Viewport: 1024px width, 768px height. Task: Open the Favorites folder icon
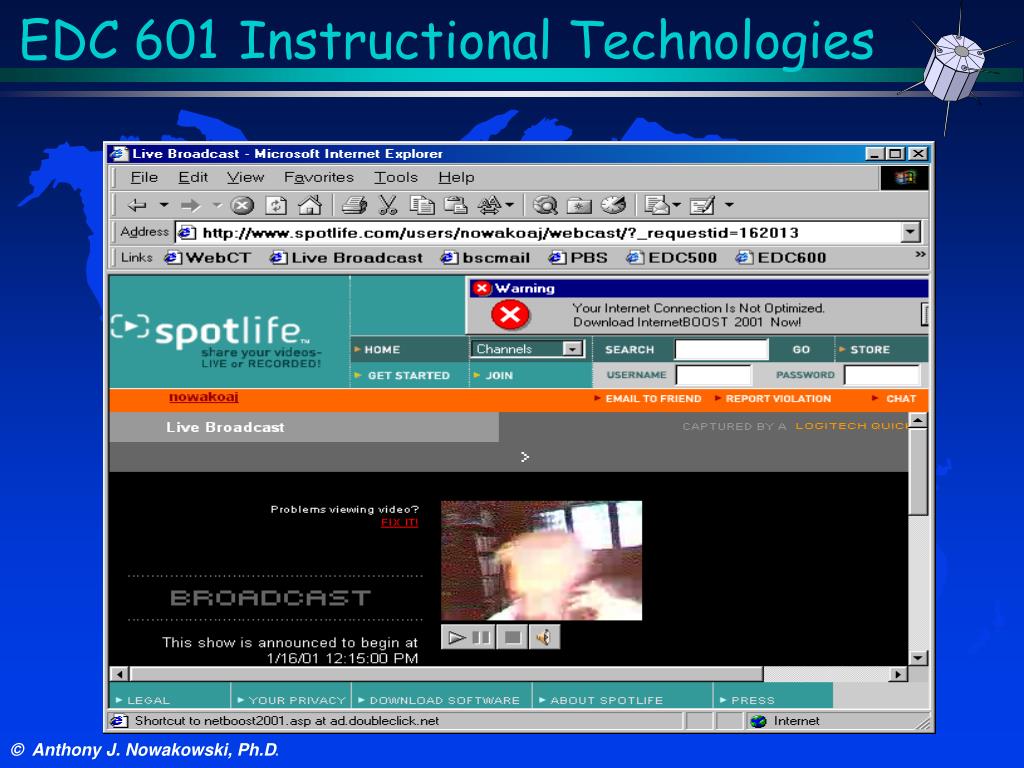[x=579, y=206]
